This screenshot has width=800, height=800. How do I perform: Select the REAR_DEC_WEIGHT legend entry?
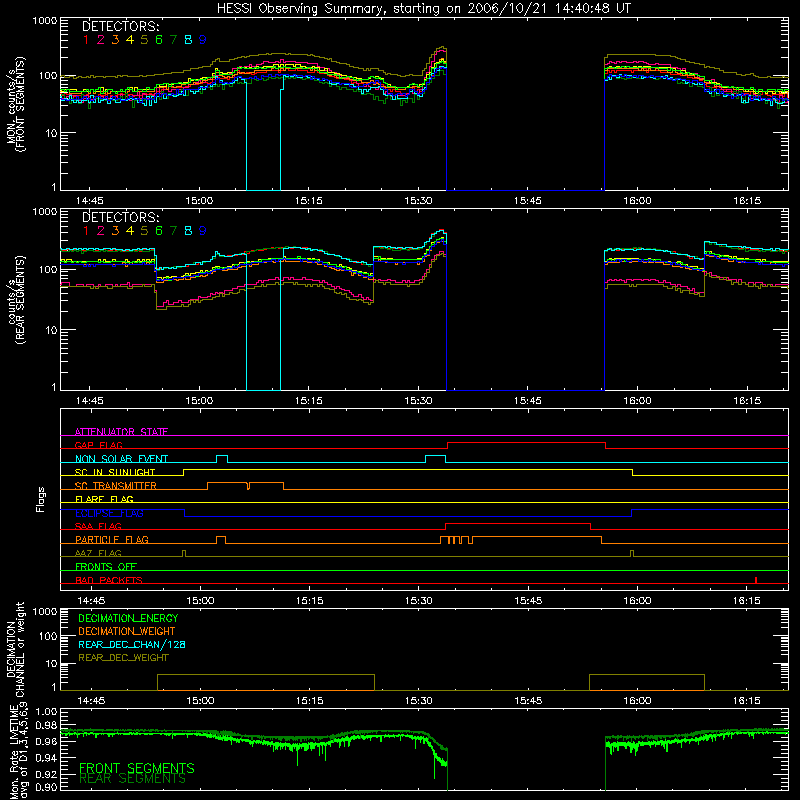tap(123, 658)
